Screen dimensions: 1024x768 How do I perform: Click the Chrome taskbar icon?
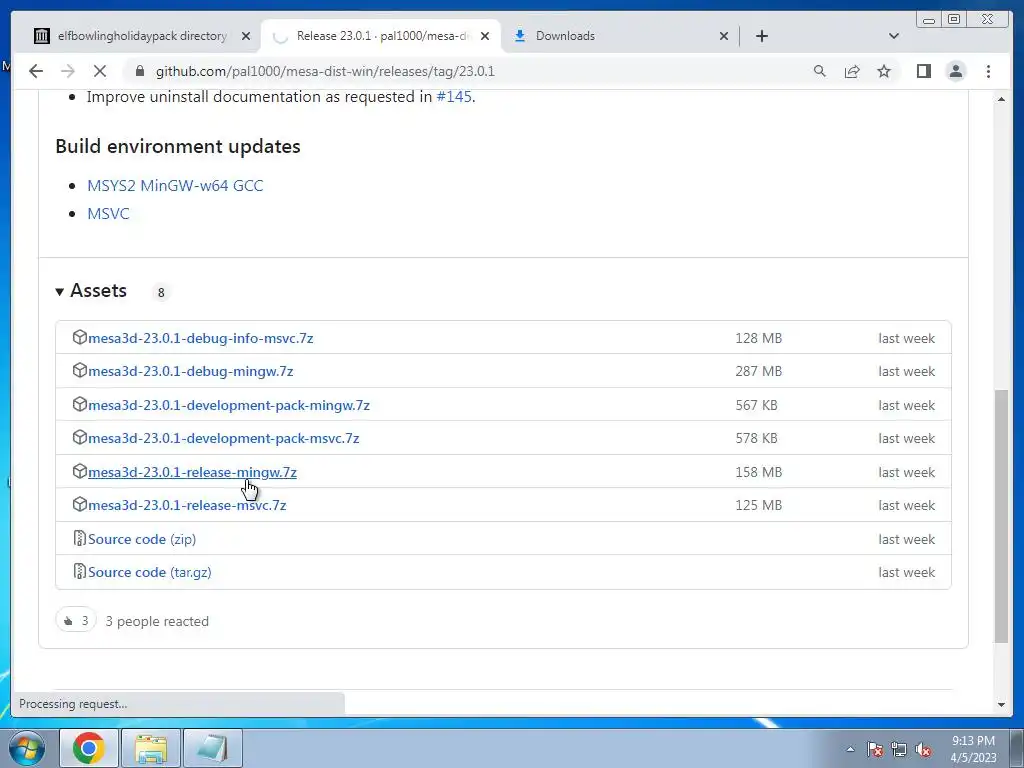tap(89, 748)
